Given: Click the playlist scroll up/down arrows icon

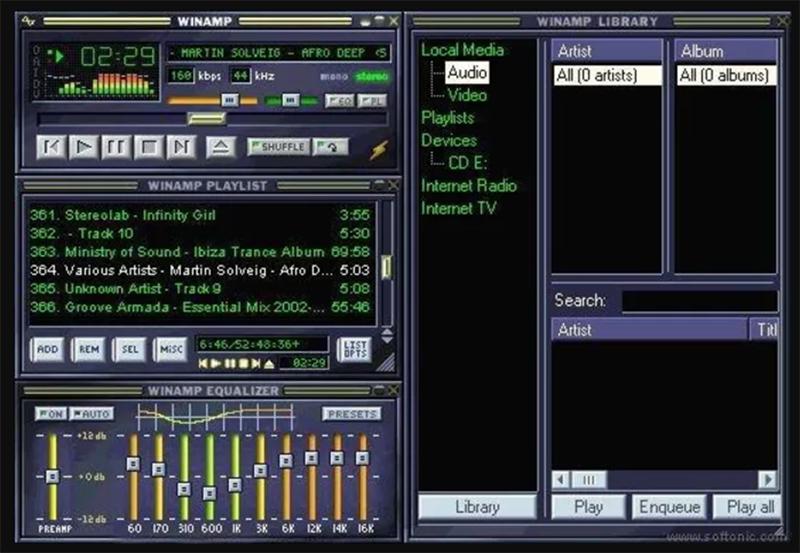Looking at the screenshot, I should [x=387, y=336].
